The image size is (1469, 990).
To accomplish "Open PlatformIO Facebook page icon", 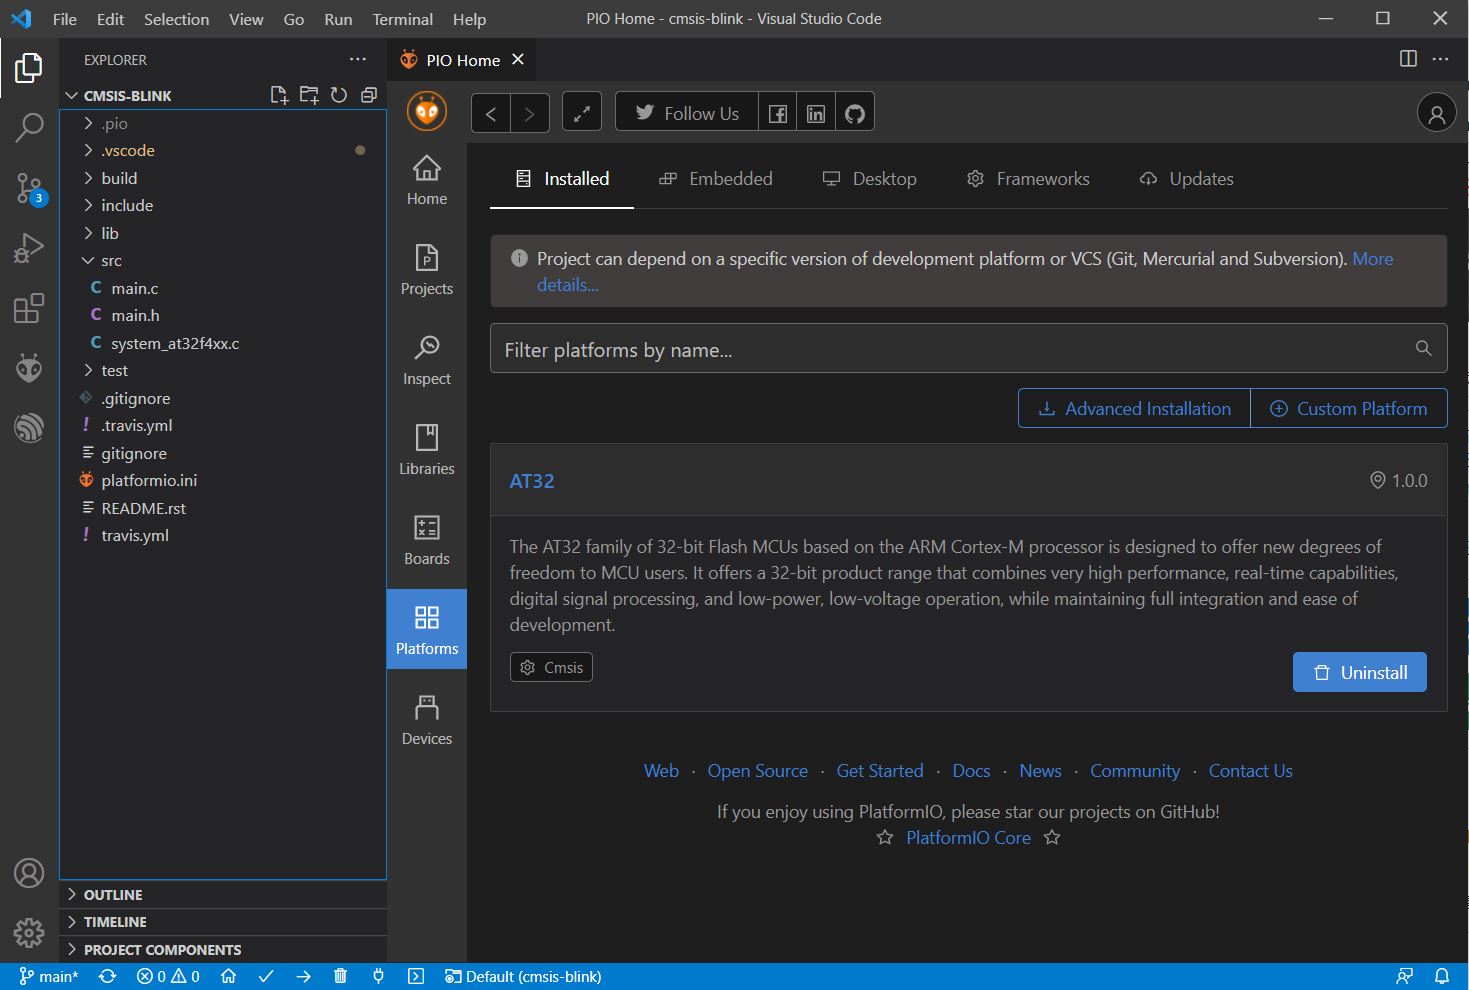I will point(778,113).
